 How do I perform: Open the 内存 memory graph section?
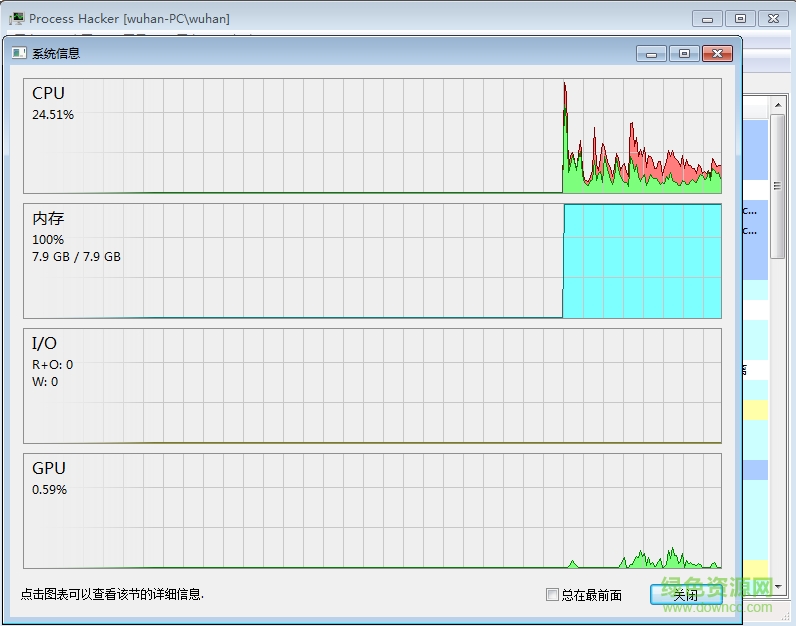(x=372, y=261)
